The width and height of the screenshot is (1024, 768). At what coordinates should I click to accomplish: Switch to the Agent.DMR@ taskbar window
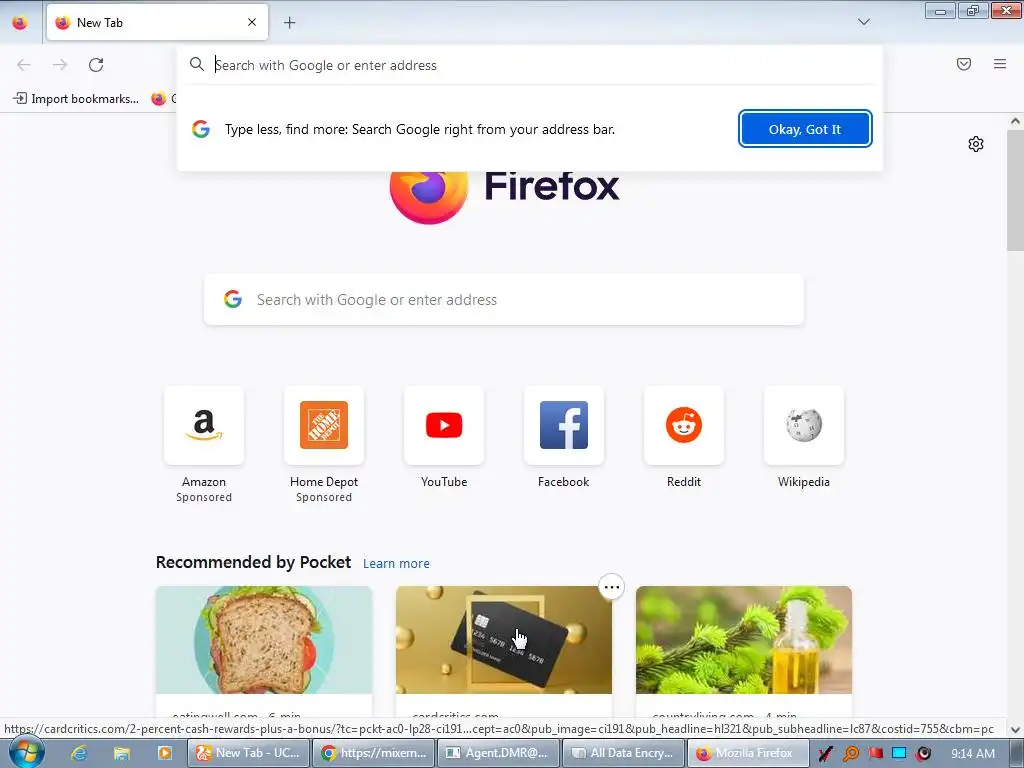pos(498,753)
